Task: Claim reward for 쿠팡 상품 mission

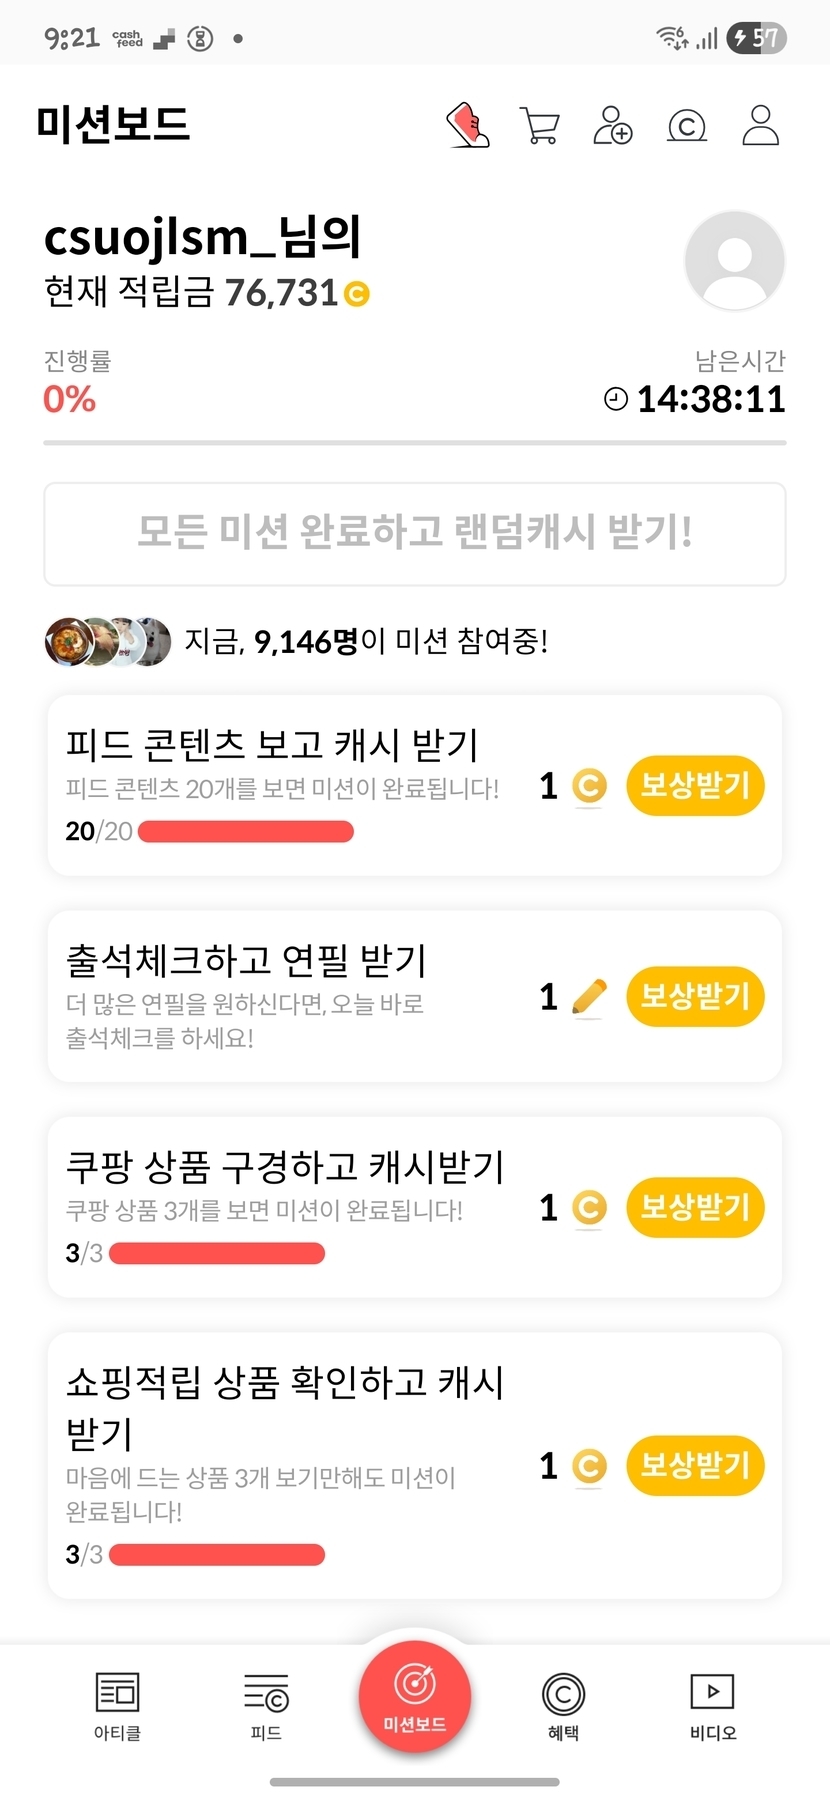Action: [x=695, y=1207]
